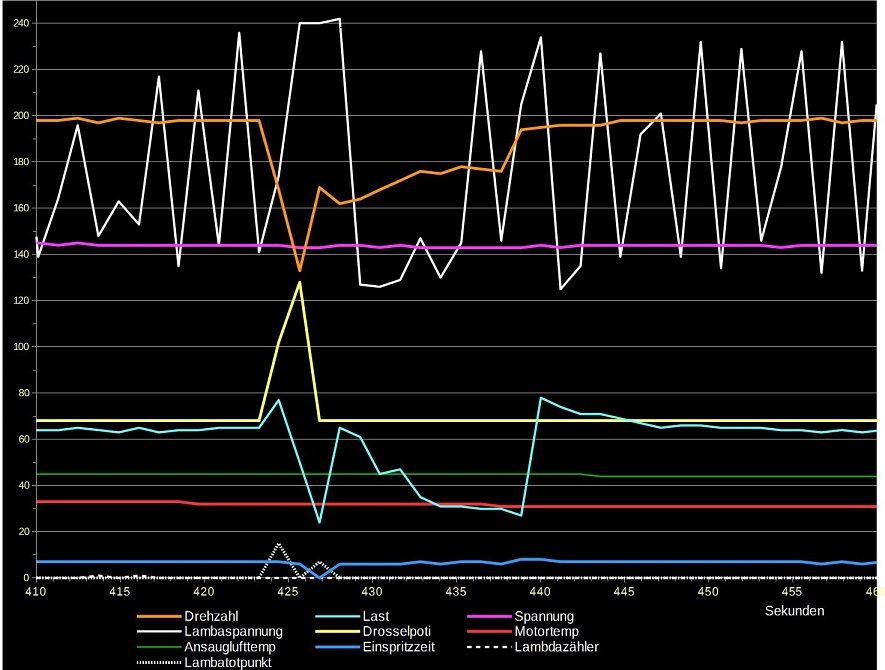This screenshot has width=885, height=670.
Task: Select the Ansauglufttemp legend label
Action: tap(233, 647)
